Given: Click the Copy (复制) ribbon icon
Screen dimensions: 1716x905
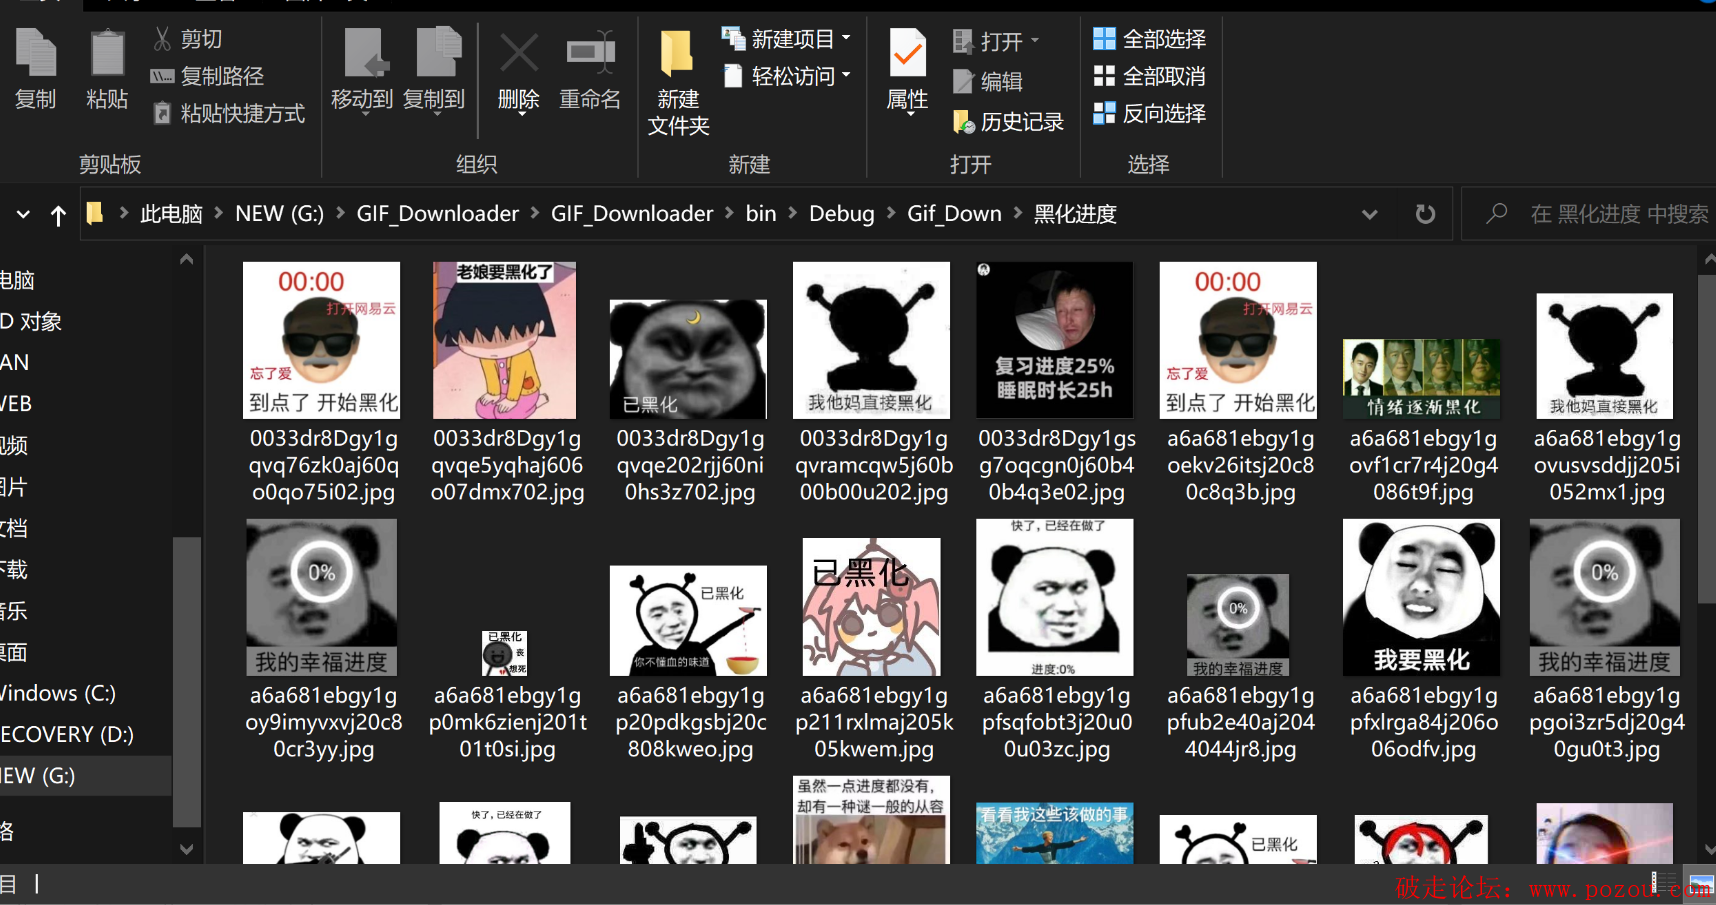Looking at the screenshot, I should pyautogui.click(x=36, y=68).
